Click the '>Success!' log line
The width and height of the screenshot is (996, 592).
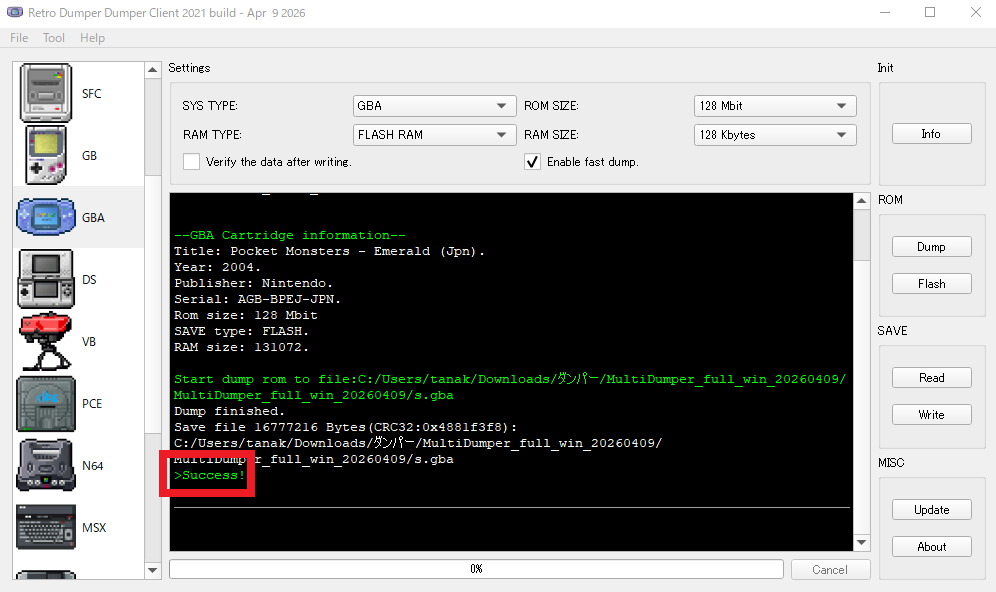tap(210, 475)
